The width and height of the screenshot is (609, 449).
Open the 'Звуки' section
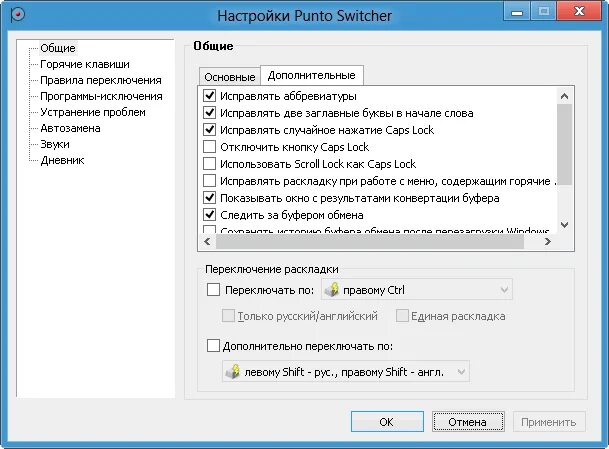coord(55,144)
